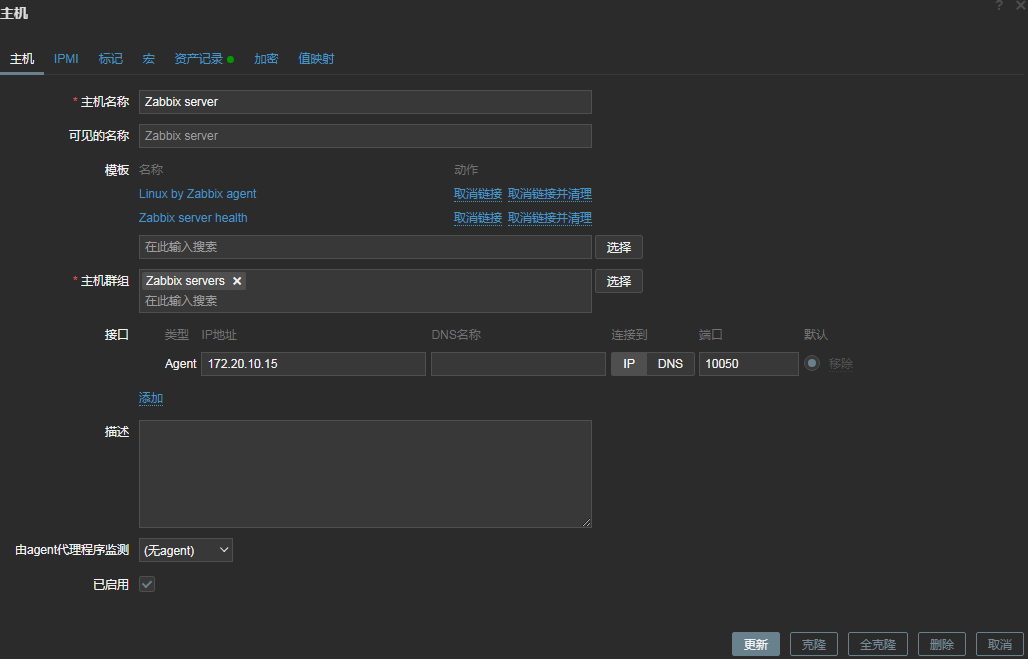Click the 已启用 label text

click(x=111, y=584)
